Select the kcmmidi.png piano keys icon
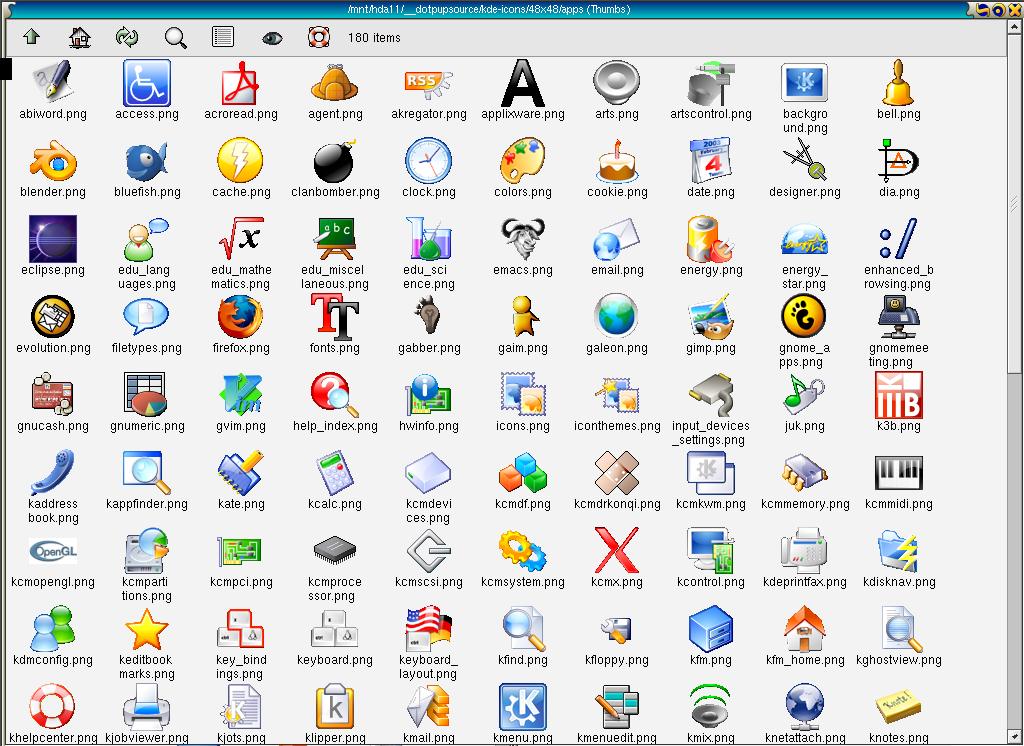 (899, 473)
